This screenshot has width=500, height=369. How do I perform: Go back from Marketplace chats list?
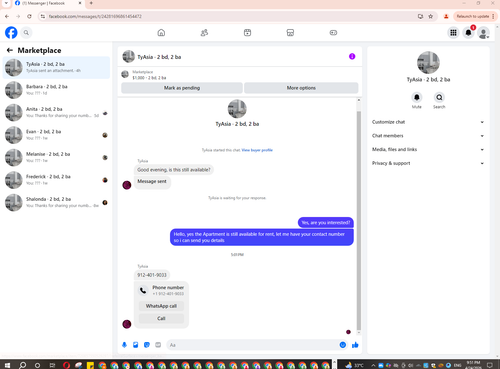[10, 50]
